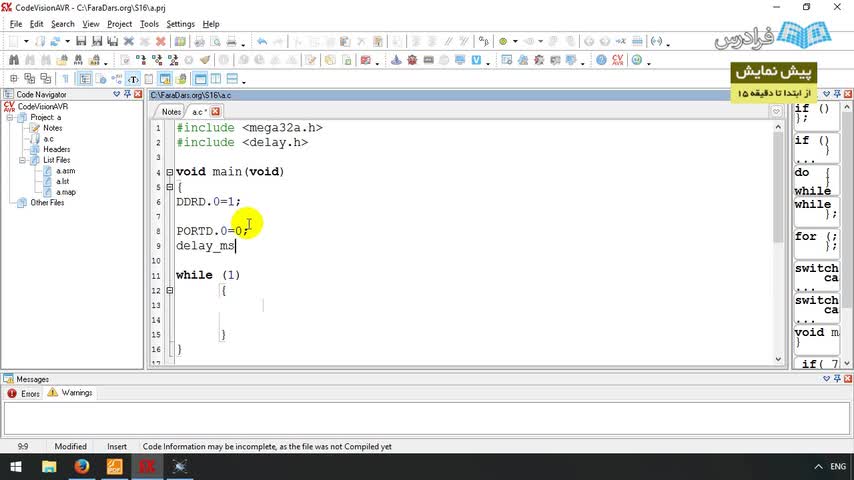Click the red CodeVisionAVR about icon
Viewport: 854px width, 480px height.
pyautogui.click(x=618, y=60)
